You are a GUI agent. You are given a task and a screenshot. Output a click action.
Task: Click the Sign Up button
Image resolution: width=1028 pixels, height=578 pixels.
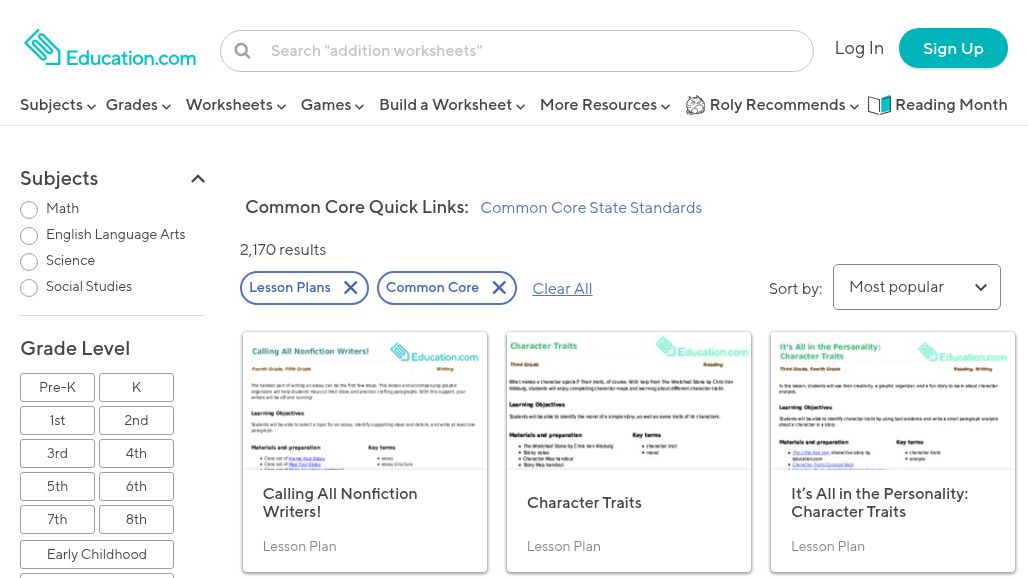pyautogui.click(x=952, y=48)
